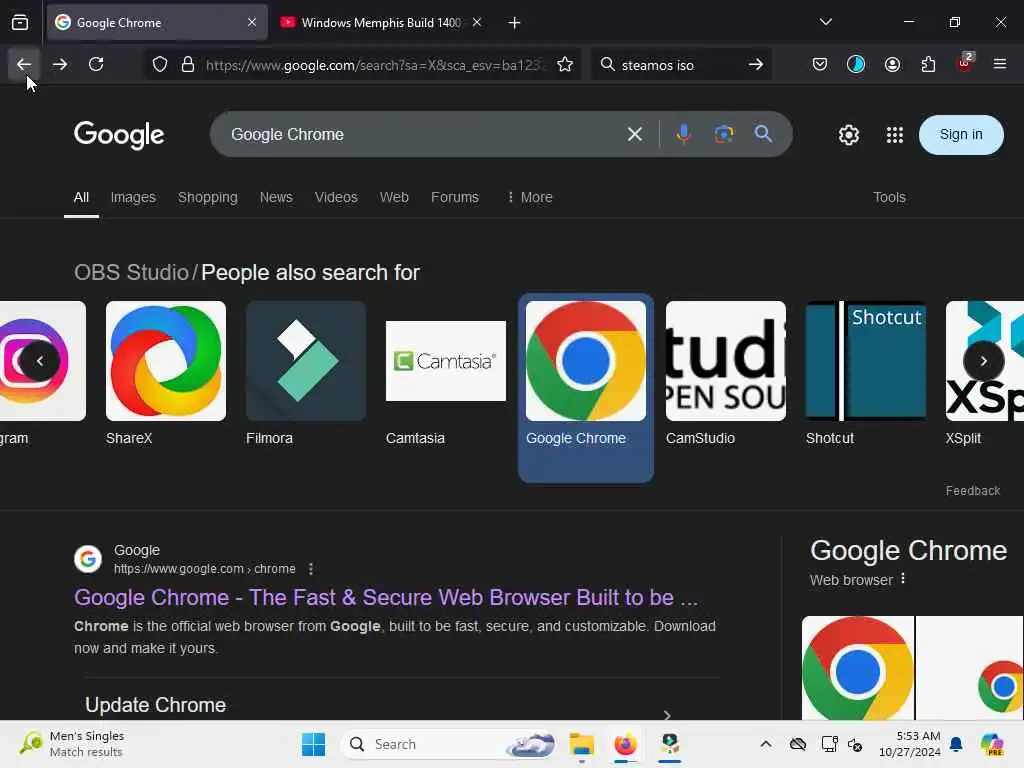Open the Firefox application menu
Image resolution: width=1024 pixels, height=768 pixels.
coord(1000,65)
